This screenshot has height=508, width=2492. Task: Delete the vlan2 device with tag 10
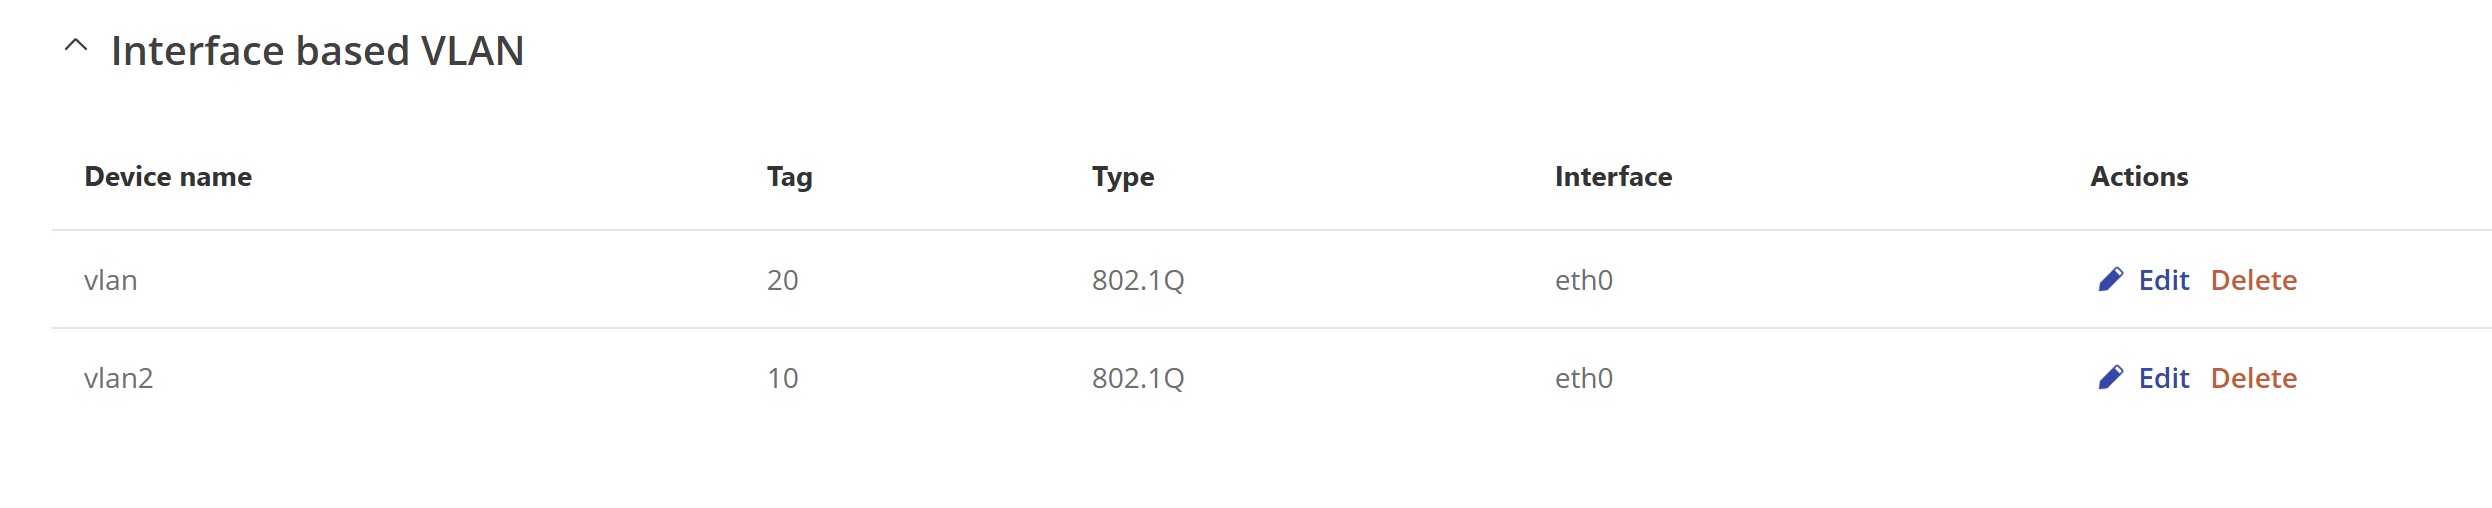click(2254, 378)
